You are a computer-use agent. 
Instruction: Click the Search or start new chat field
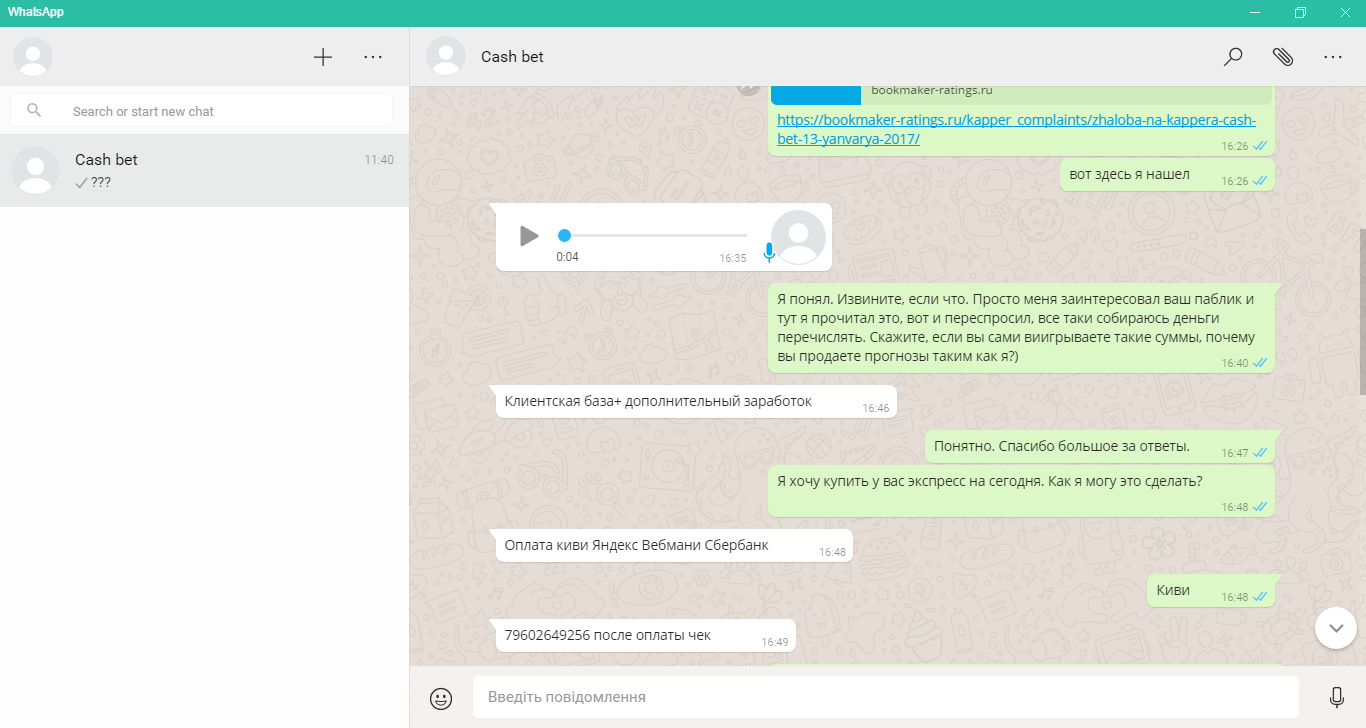(x=220, y=111)
